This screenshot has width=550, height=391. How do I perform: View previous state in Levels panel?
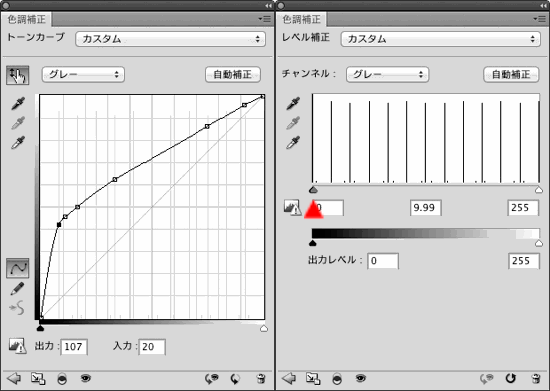(x=487, y=378)
